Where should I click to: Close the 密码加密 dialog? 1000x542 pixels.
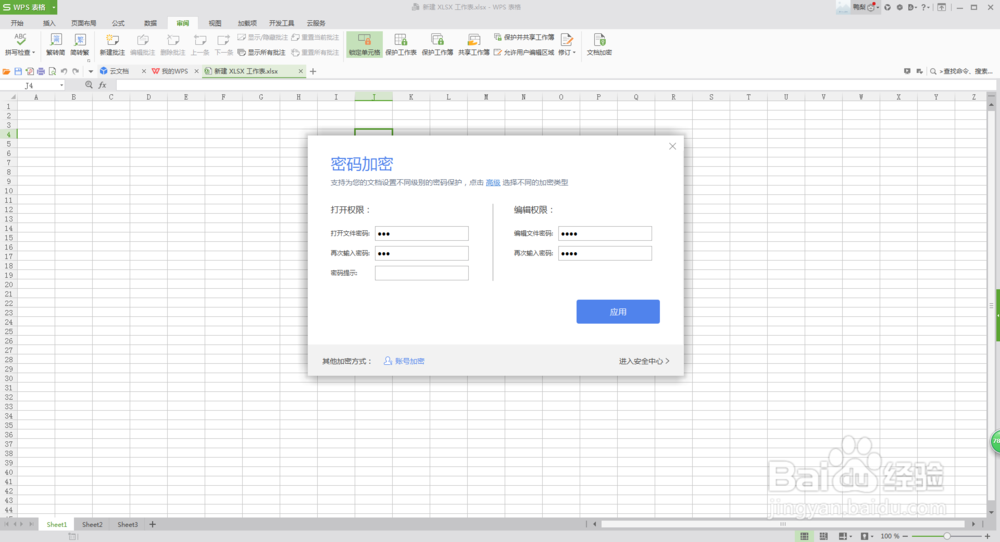pyautogui.click(x=672, y=146)
